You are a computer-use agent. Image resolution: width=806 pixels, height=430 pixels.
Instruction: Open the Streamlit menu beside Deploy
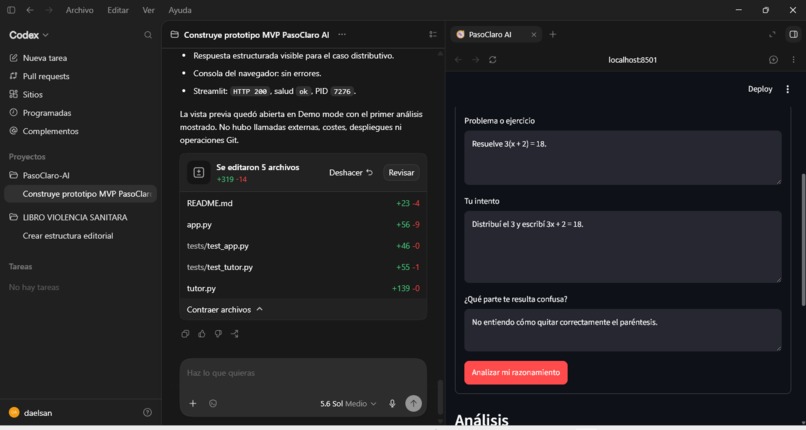pos(787,89)
